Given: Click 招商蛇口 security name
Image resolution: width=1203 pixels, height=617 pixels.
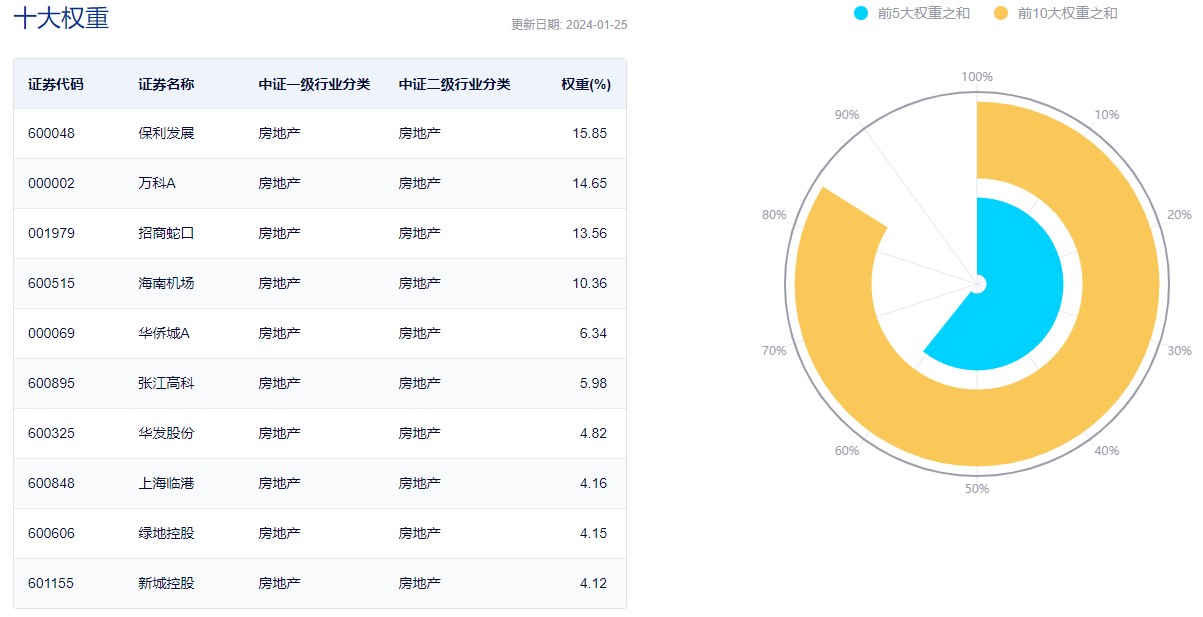Looking at the screenshot, I should tap(166, 233).
